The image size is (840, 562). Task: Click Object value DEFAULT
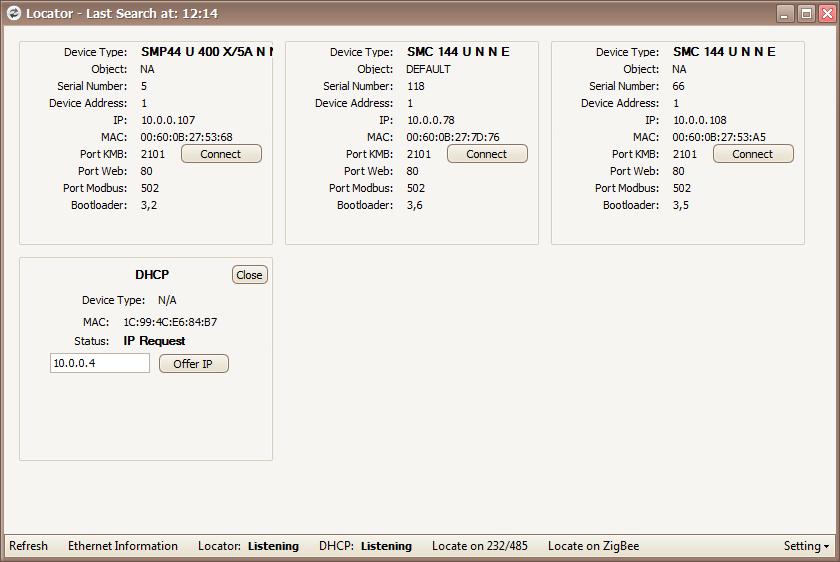428,69
